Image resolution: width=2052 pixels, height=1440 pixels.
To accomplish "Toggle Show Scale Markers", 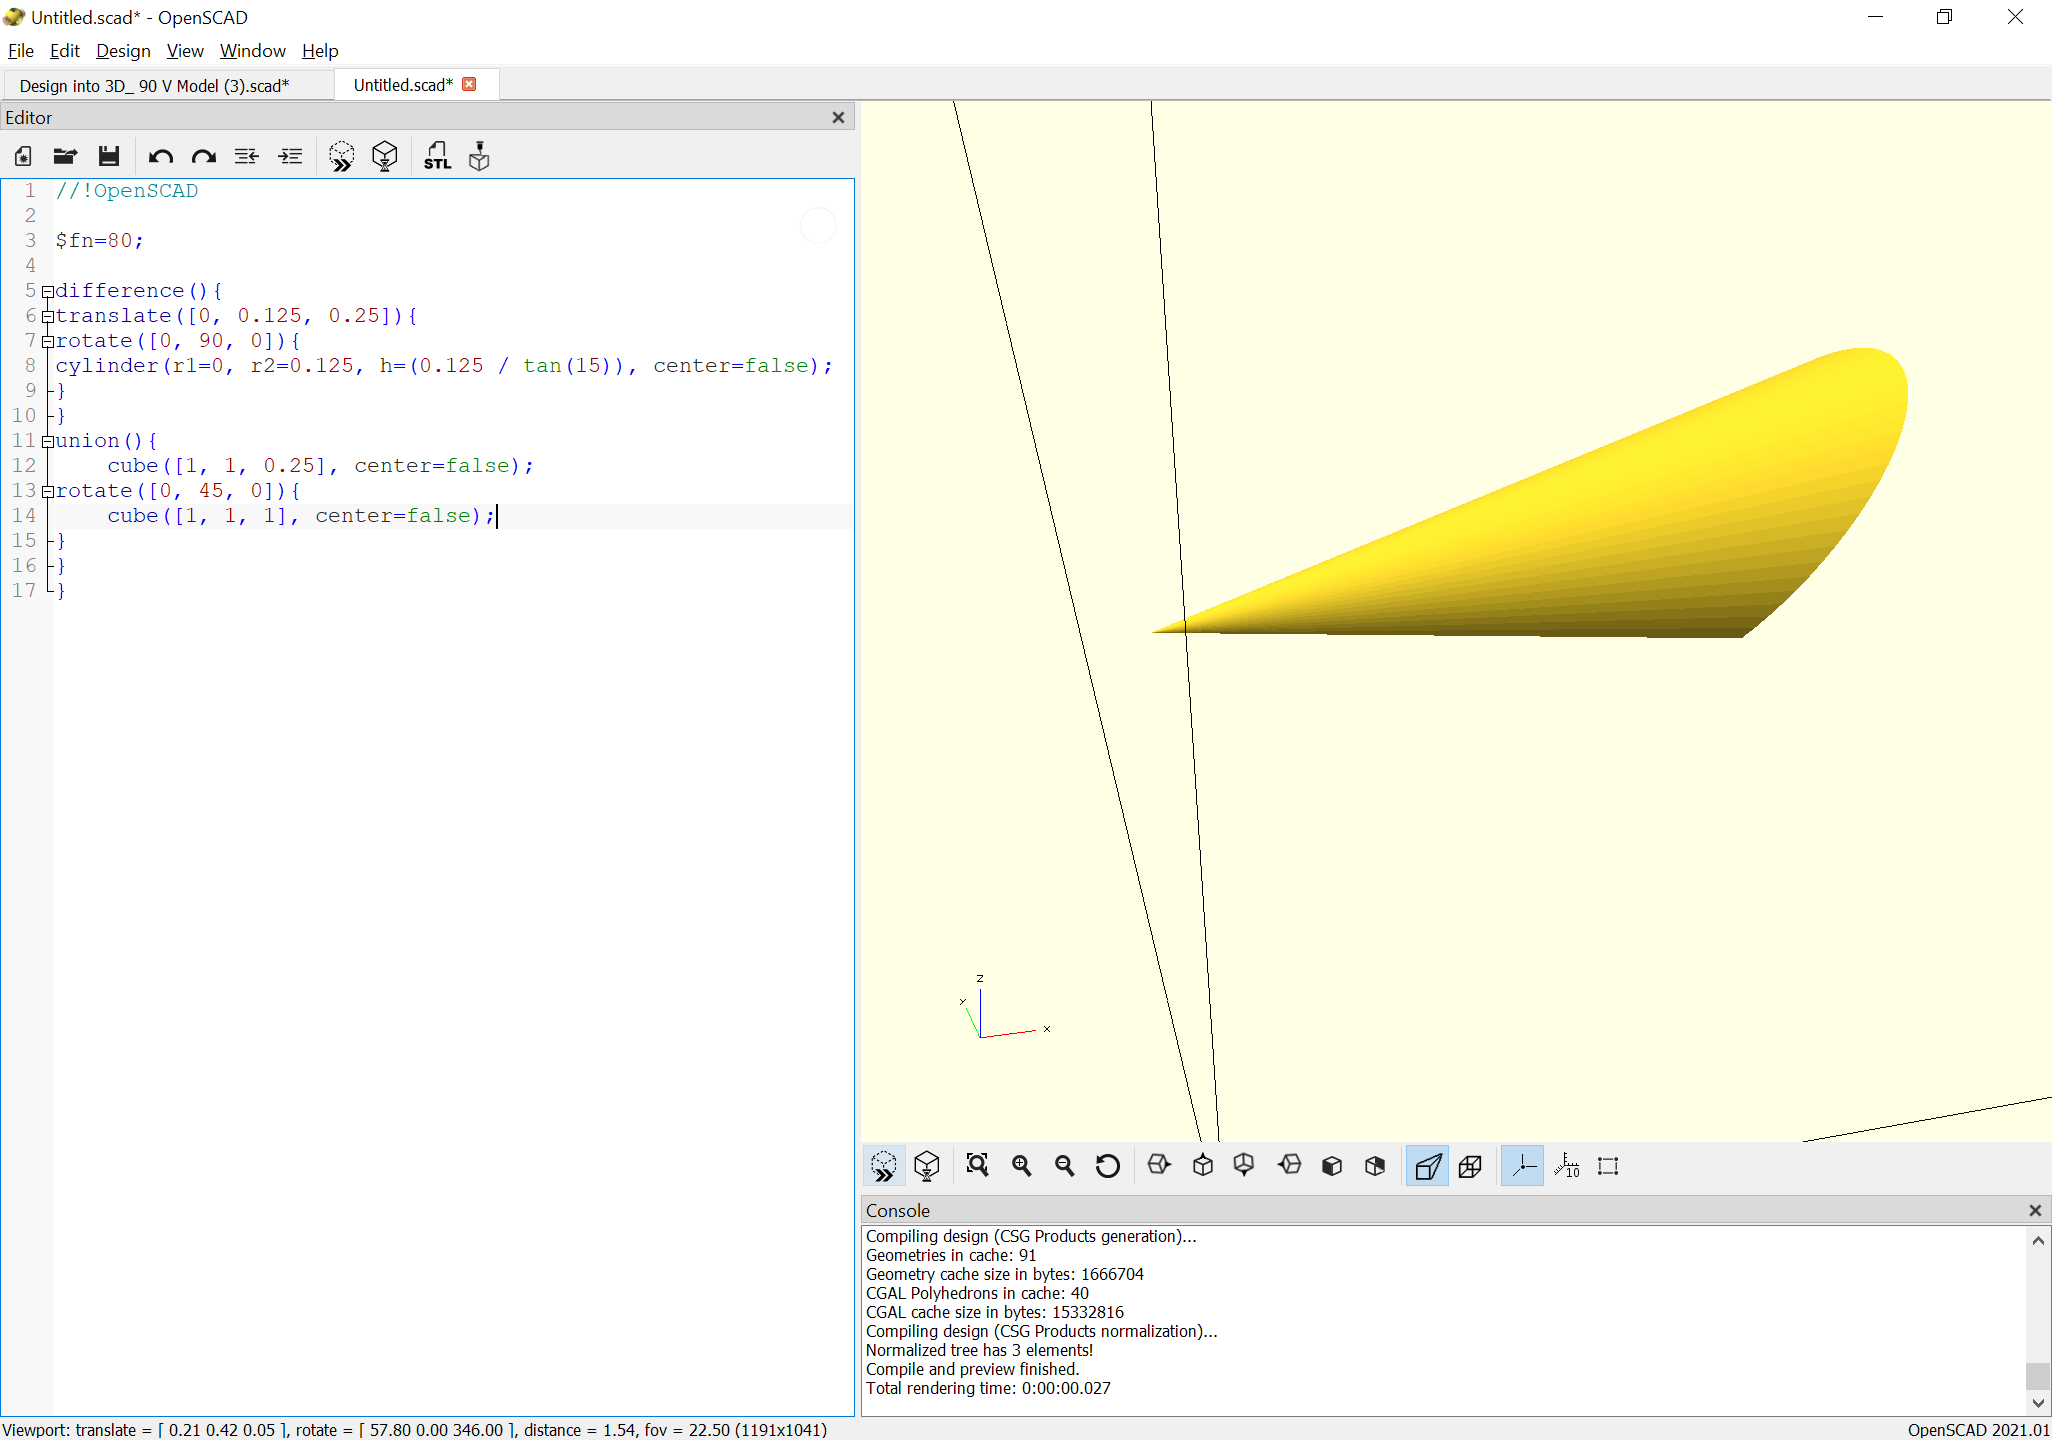I will (x=1566, y=1165).
